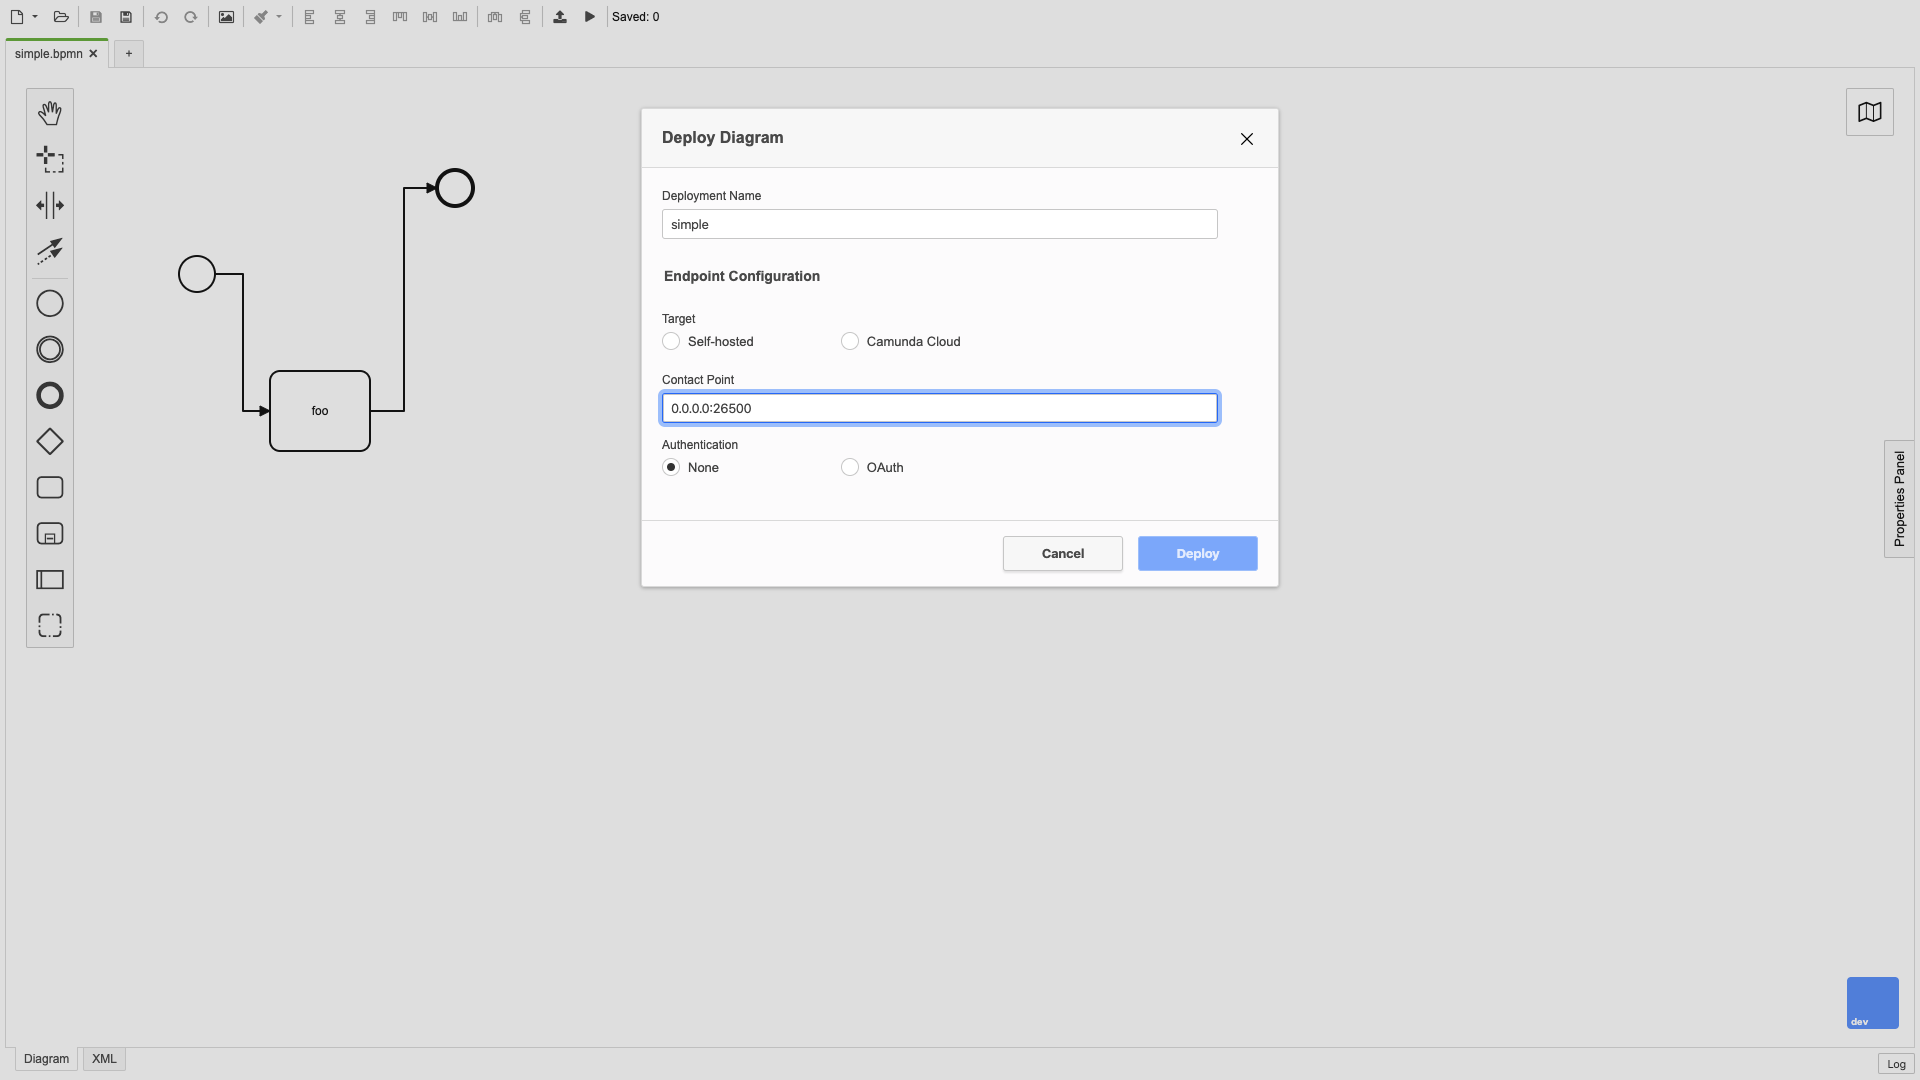This screenshot has height=1080, width=1920.
Task: Choose OAuth authentication
Action: 849,467
